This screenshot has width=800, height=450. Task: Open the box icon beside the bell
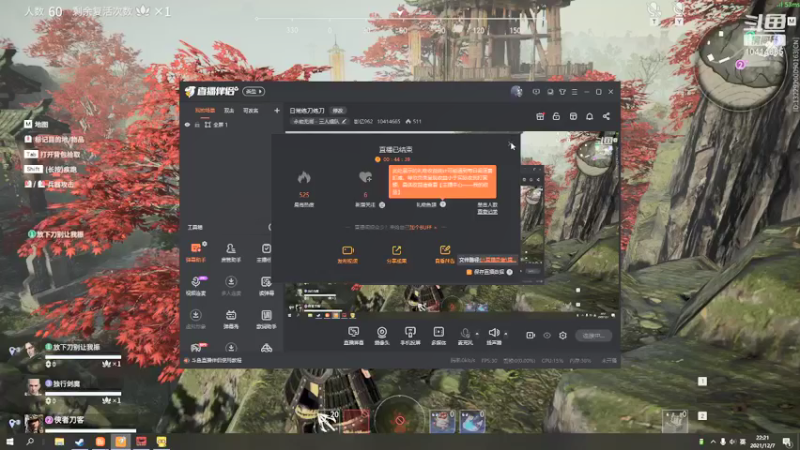coord(573,116)
